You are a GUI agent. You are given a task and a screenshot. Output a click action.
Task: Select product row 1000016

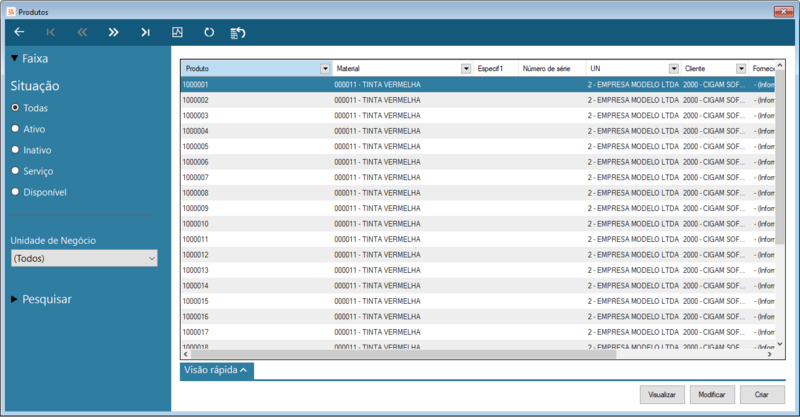[478, 316]
